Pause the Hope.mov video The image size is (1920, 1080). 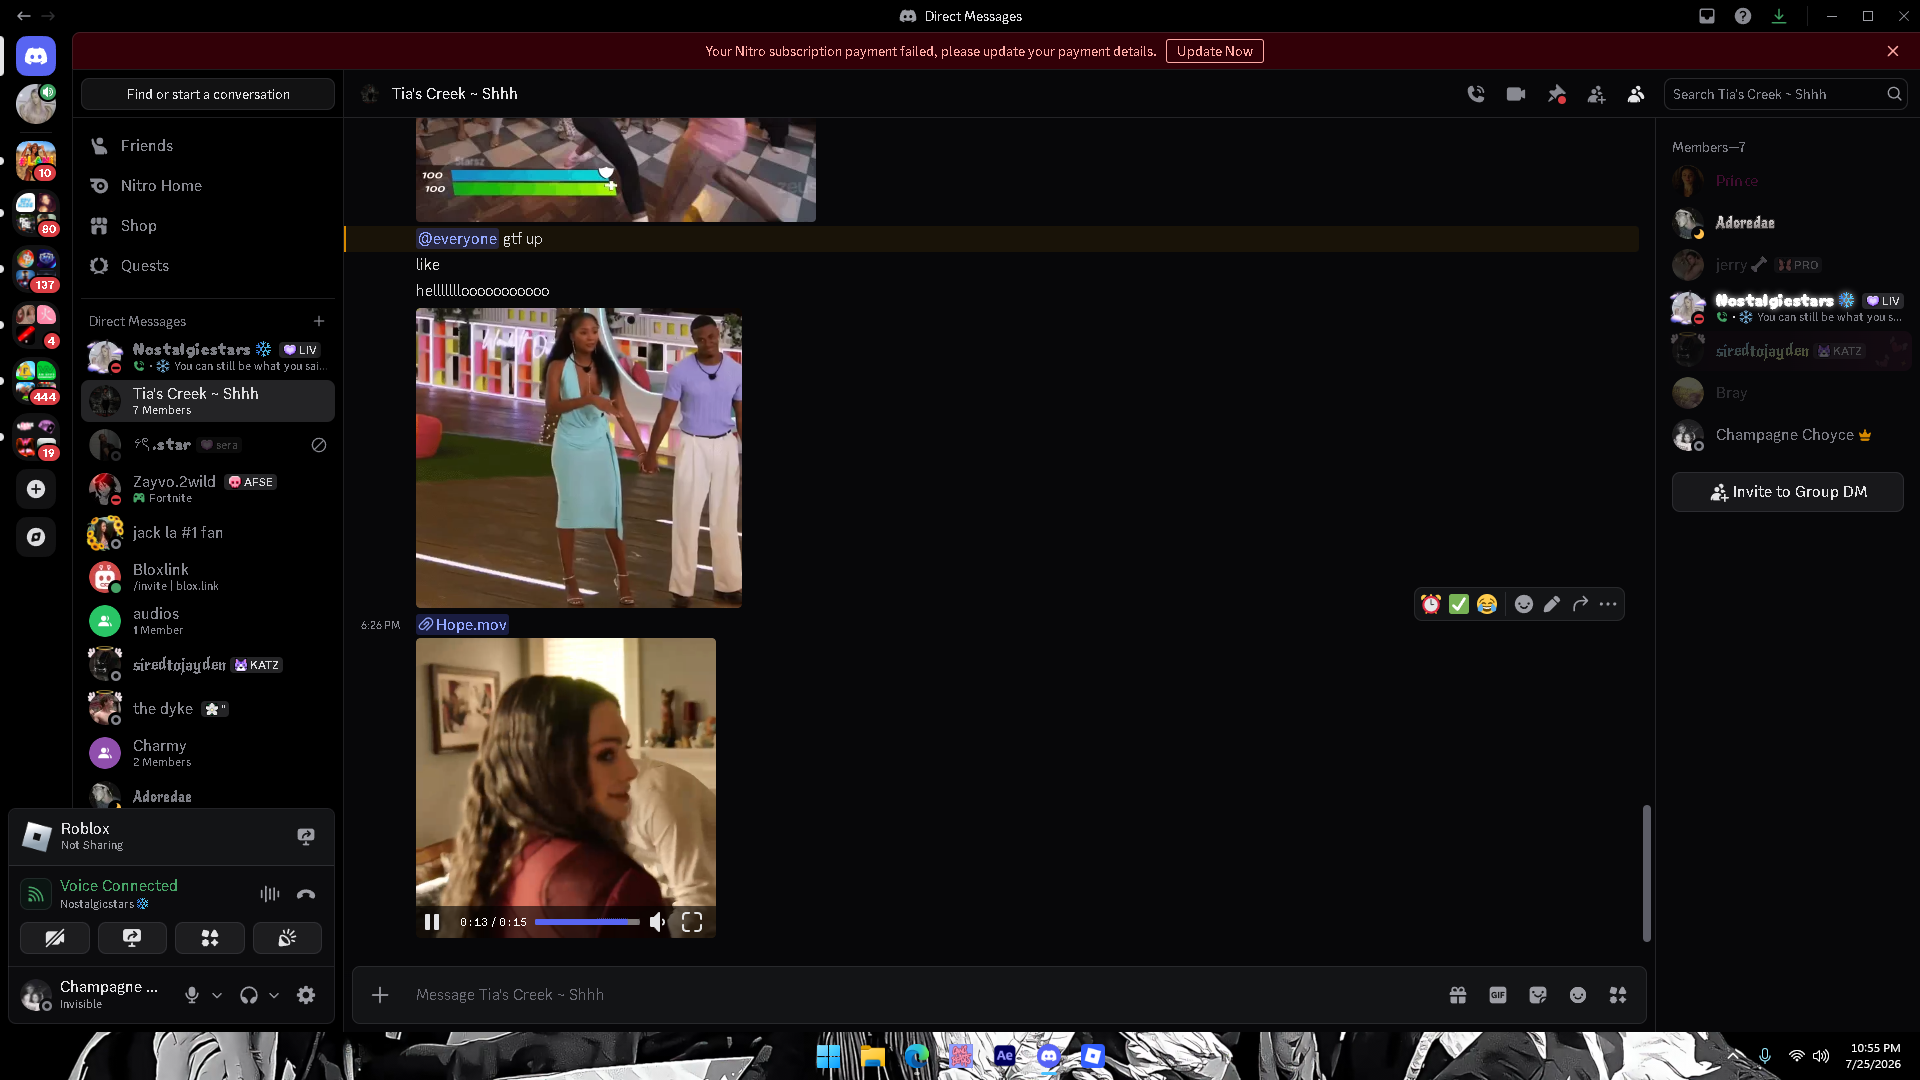[432, 922]
